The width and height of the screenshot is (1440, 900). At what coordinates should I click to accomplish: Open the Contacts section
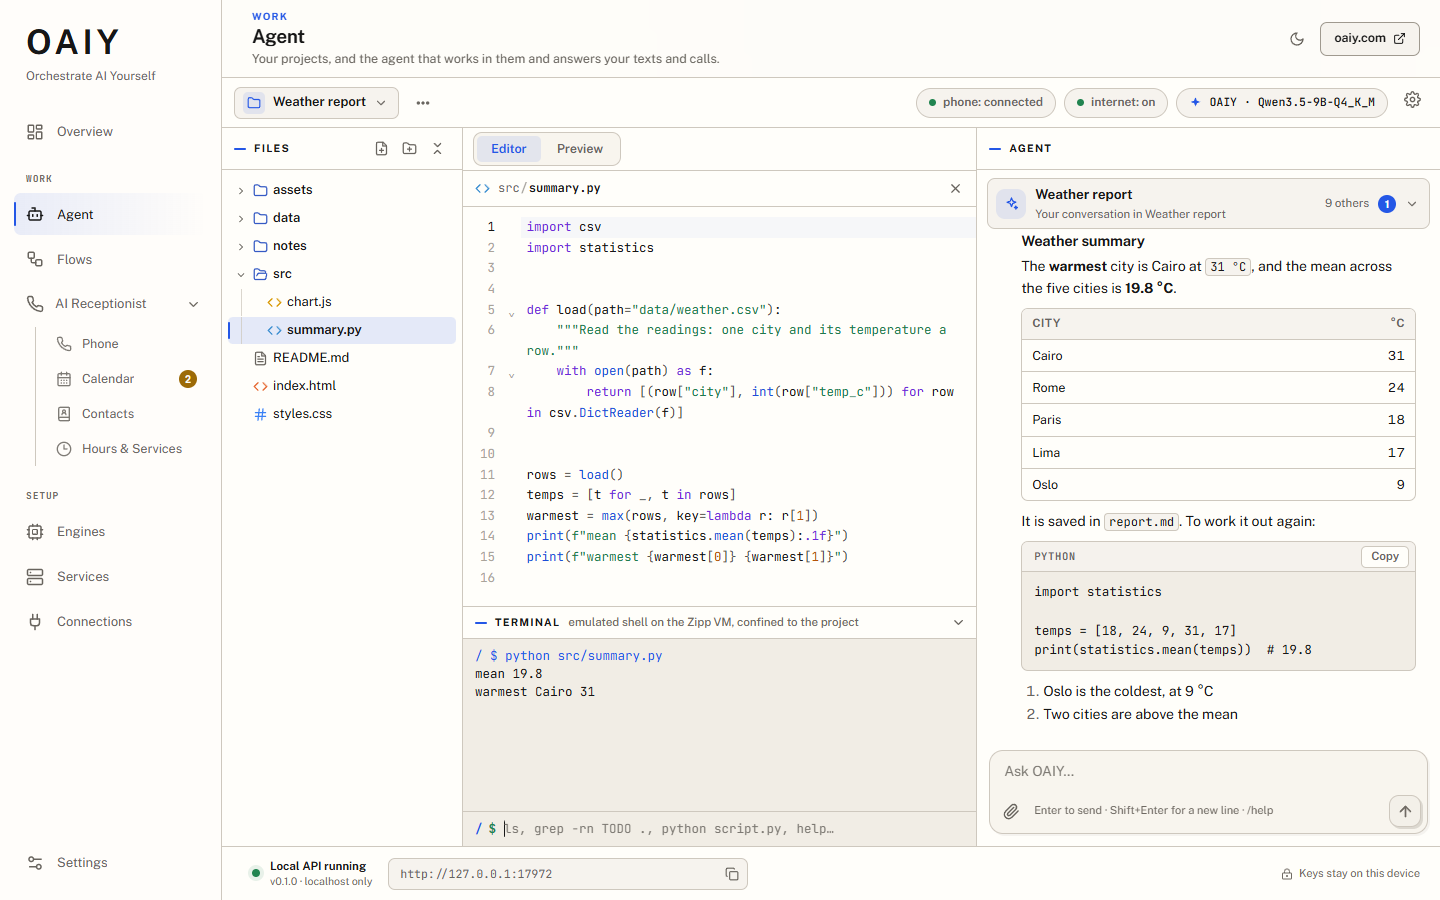(124, 414)
